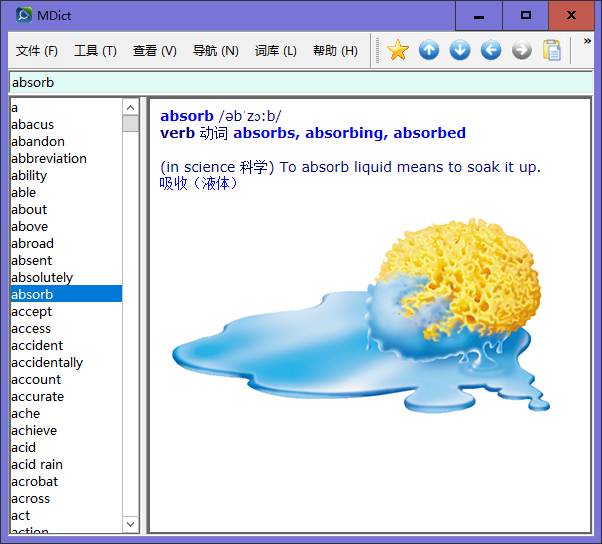Open the 查看 (V) menu
602x544 pixels.
point(154,51)
